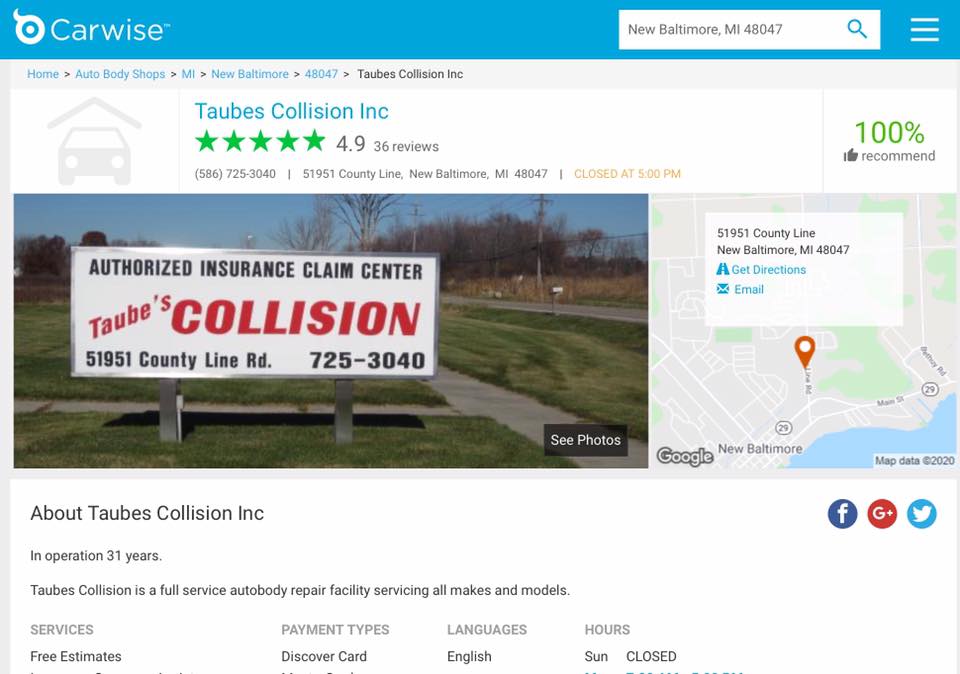Select the MI breadcrumb link
This screenshot has height=674, width=960.
[x=188, y=74]
